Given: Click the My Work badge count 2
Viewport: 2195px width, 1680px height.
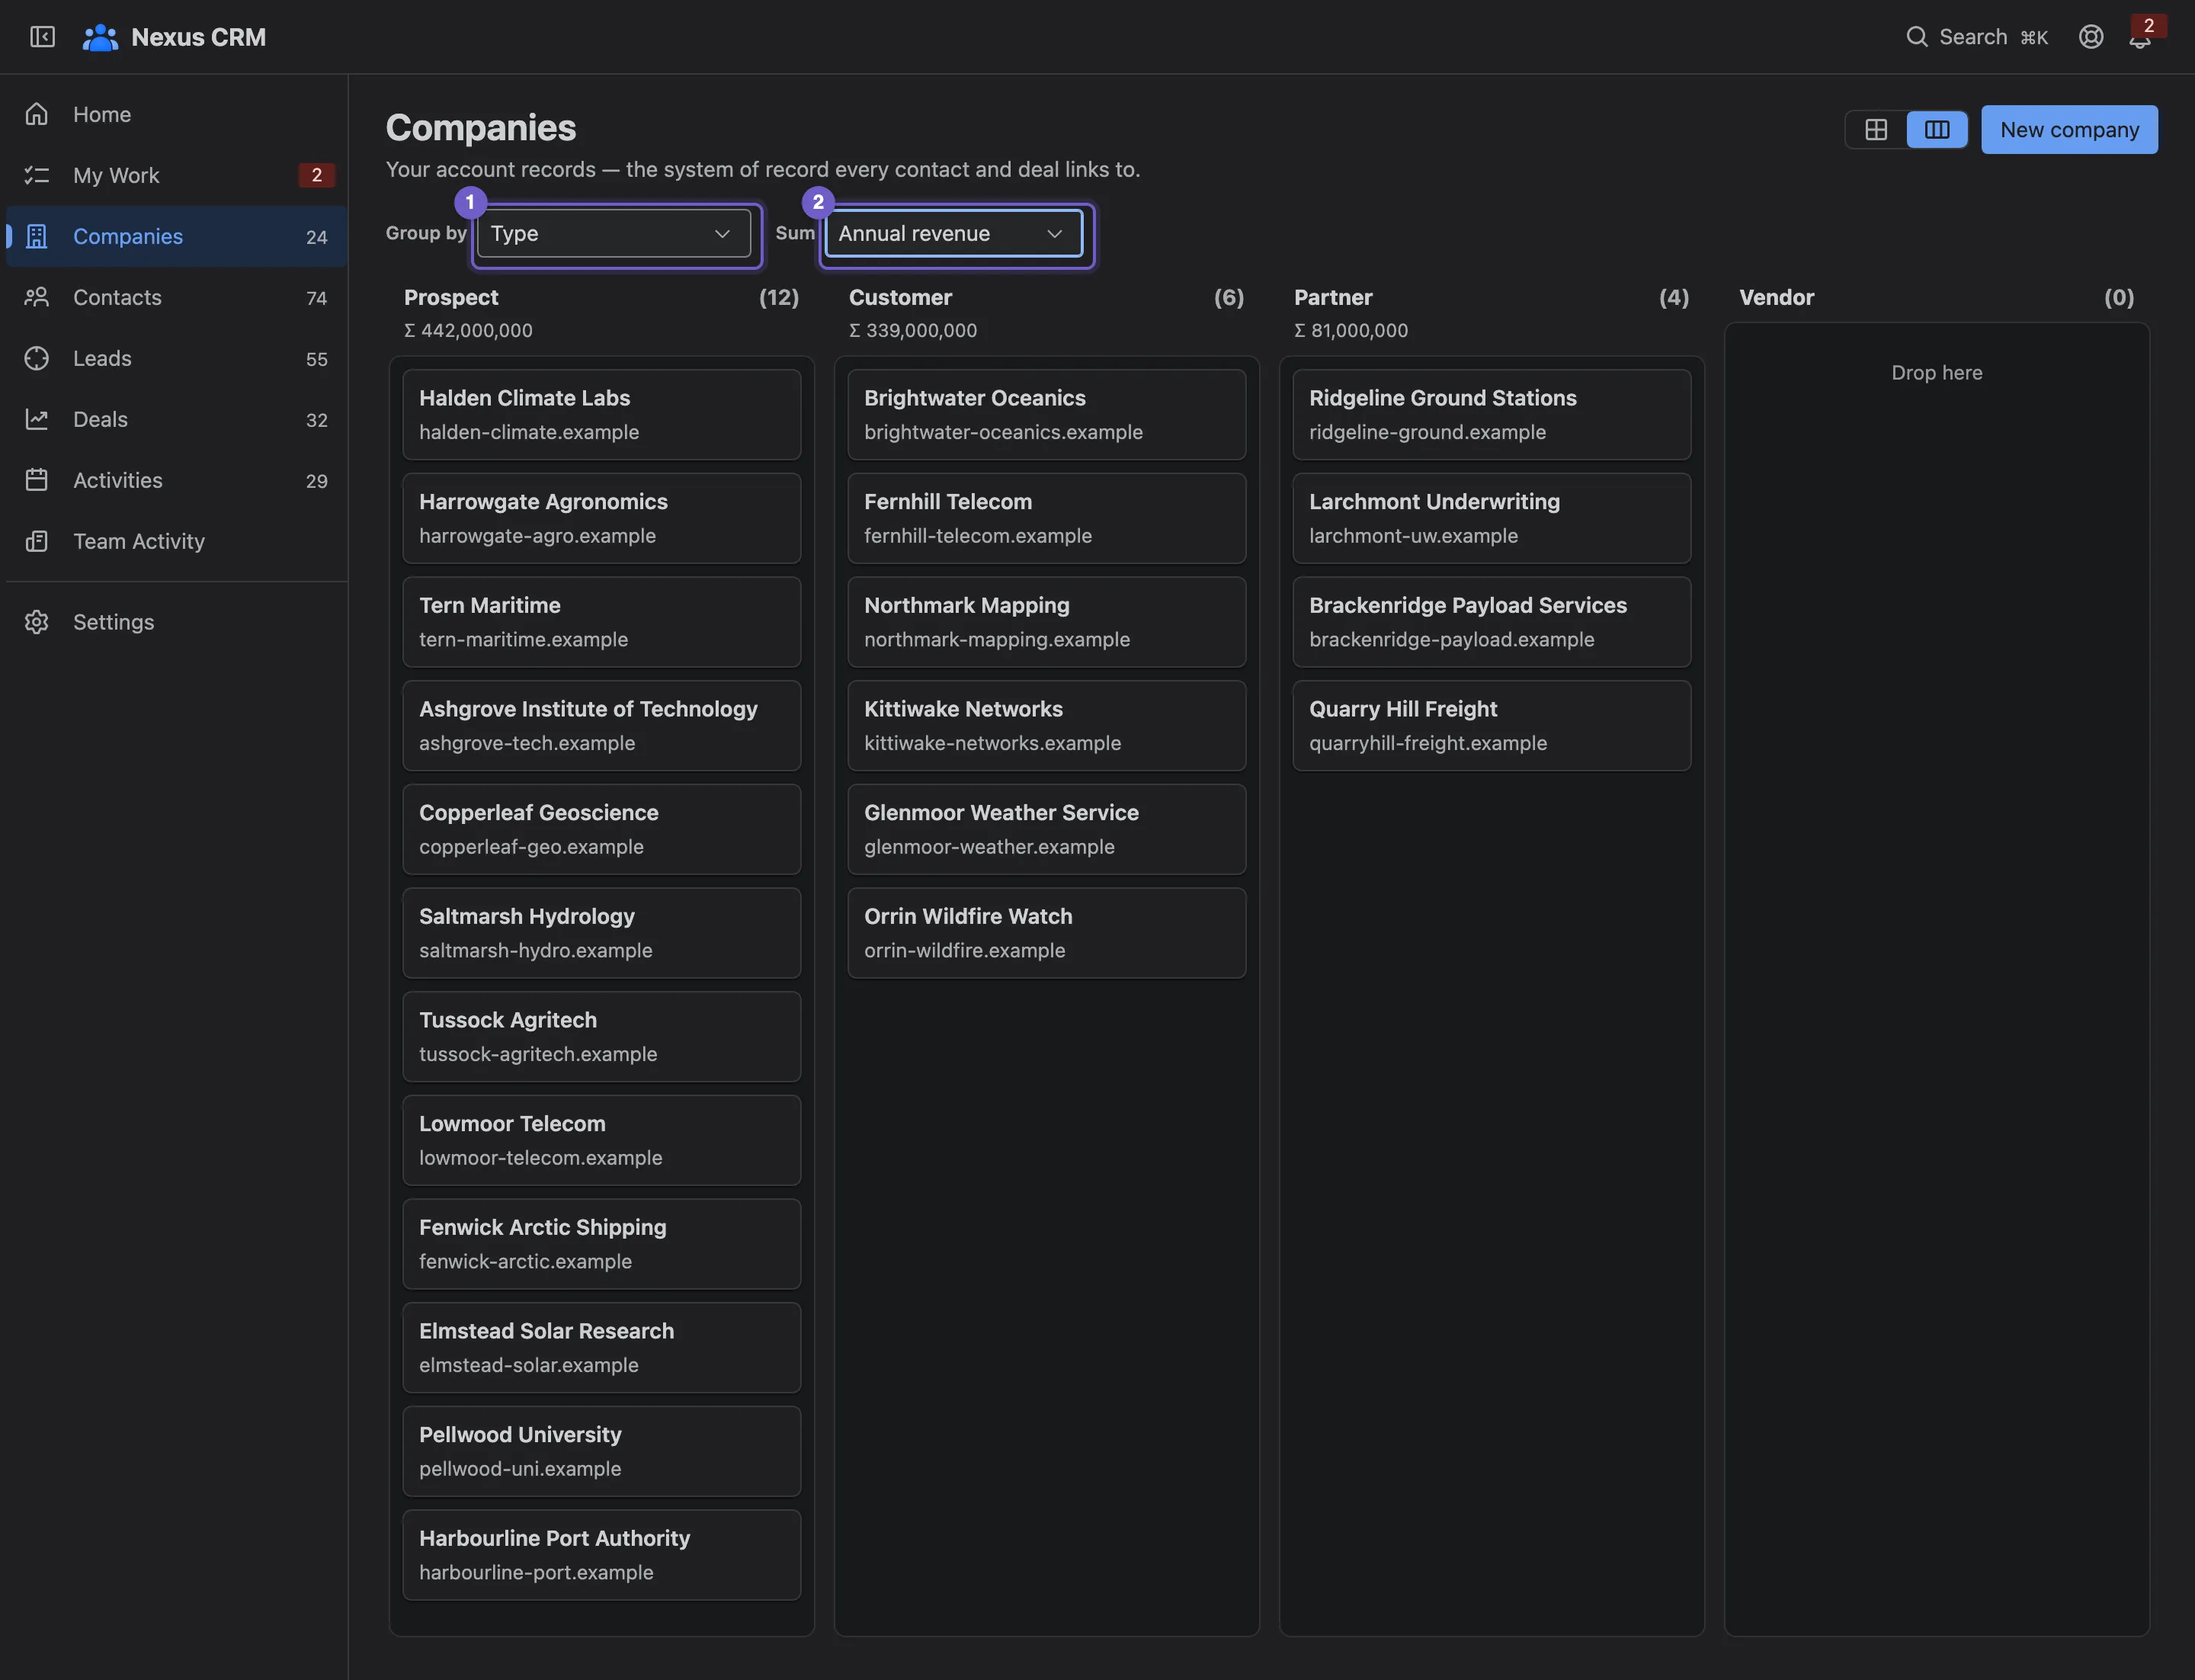Looking at the screenshot, I should pos(317,175).
